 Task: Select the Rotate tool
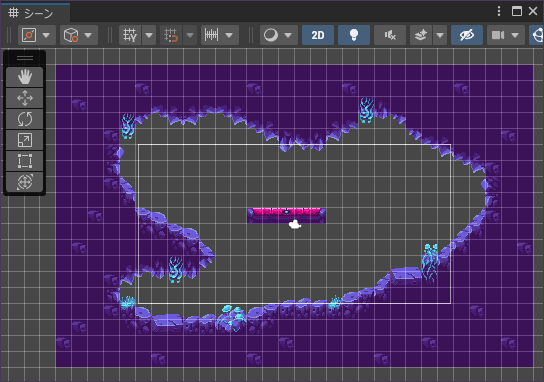[25, 119]
